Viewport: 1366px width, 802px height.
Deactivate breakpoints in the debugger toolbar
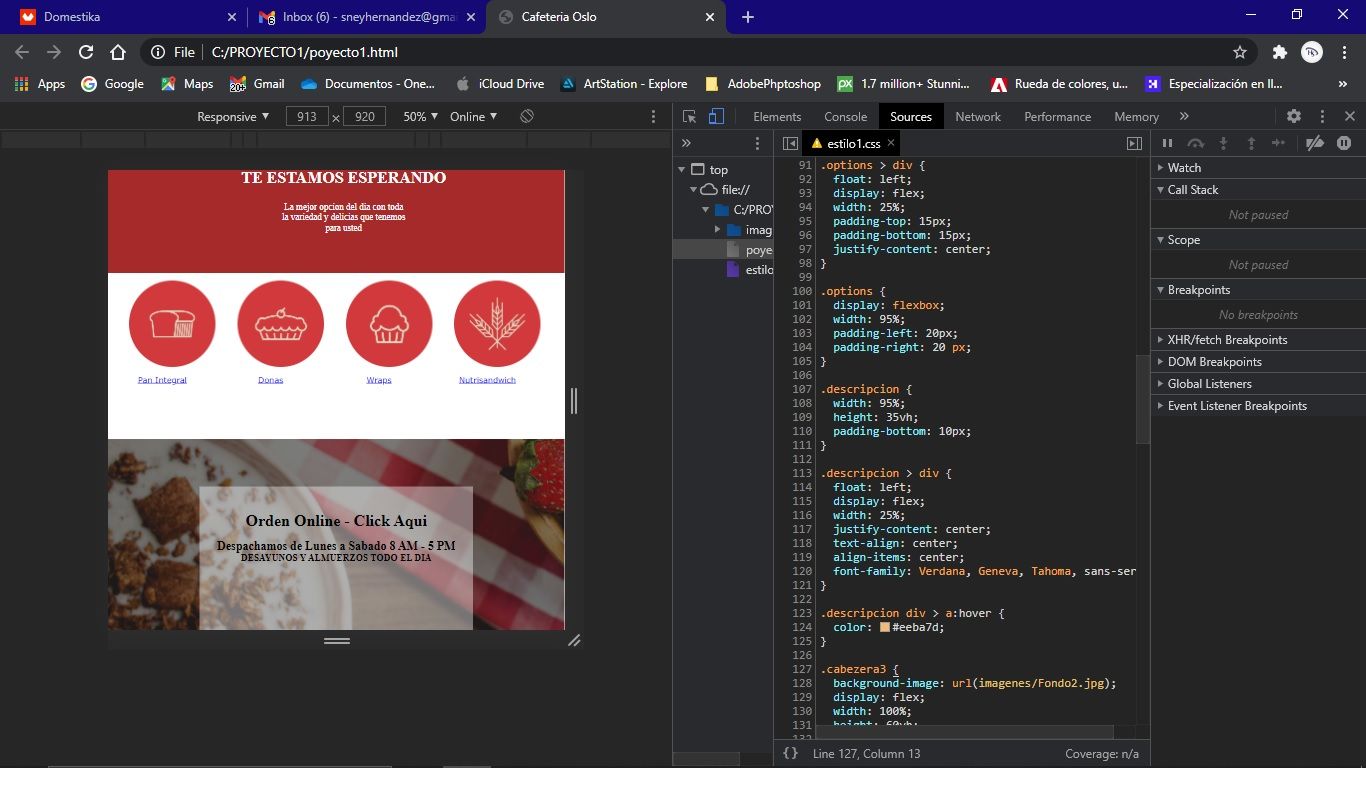point(1315,143)
